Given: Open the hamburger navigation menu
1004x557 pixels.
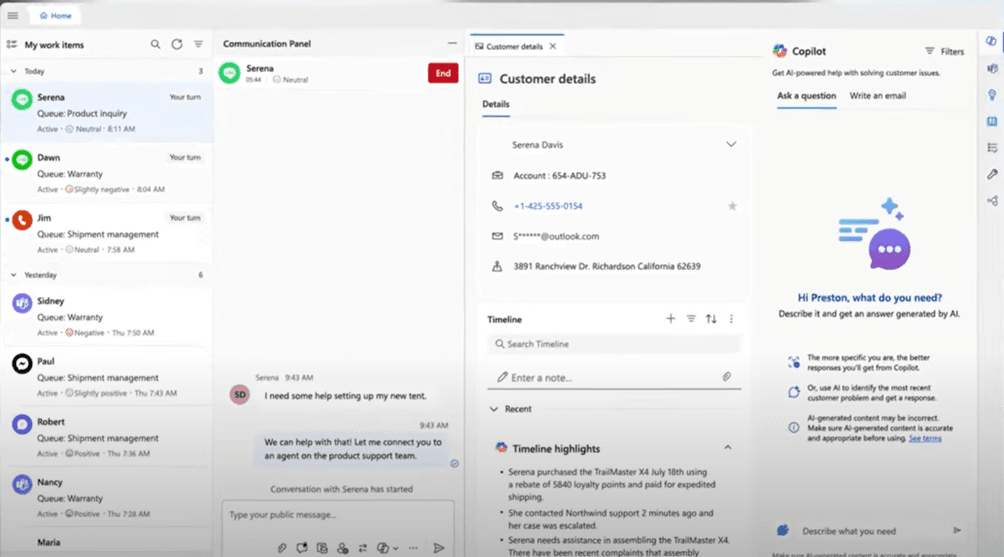Looking at the screenshot, I should (13, 15).
